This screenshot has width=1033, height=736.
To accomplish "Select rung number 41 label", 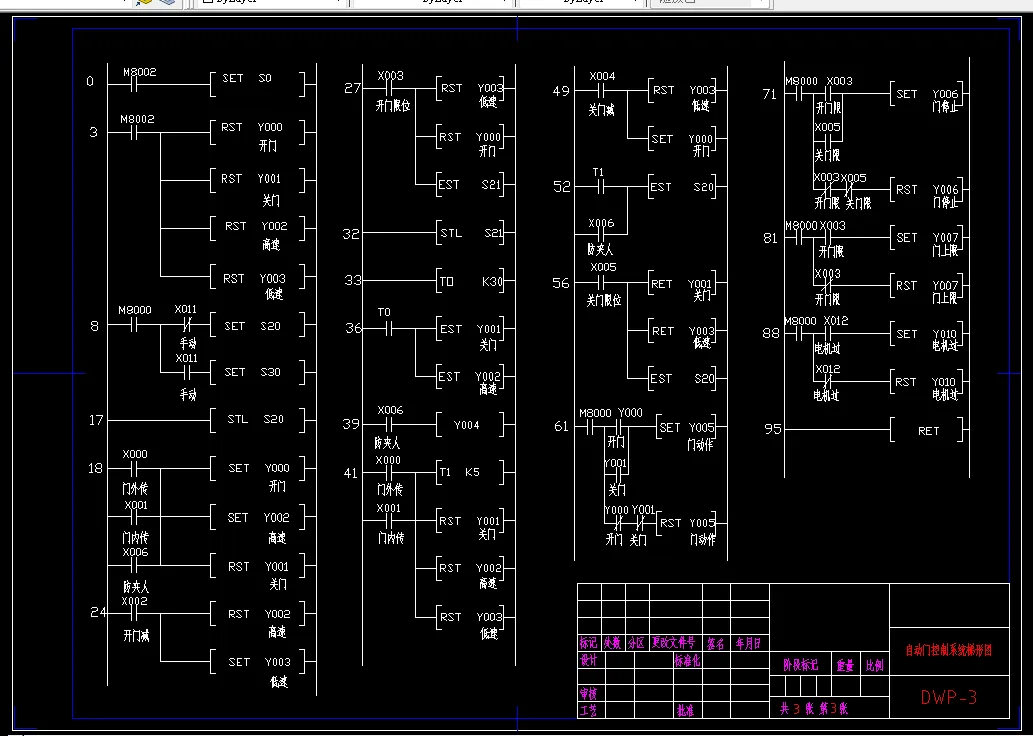I will pyautogui.click(x=350, y=473).
